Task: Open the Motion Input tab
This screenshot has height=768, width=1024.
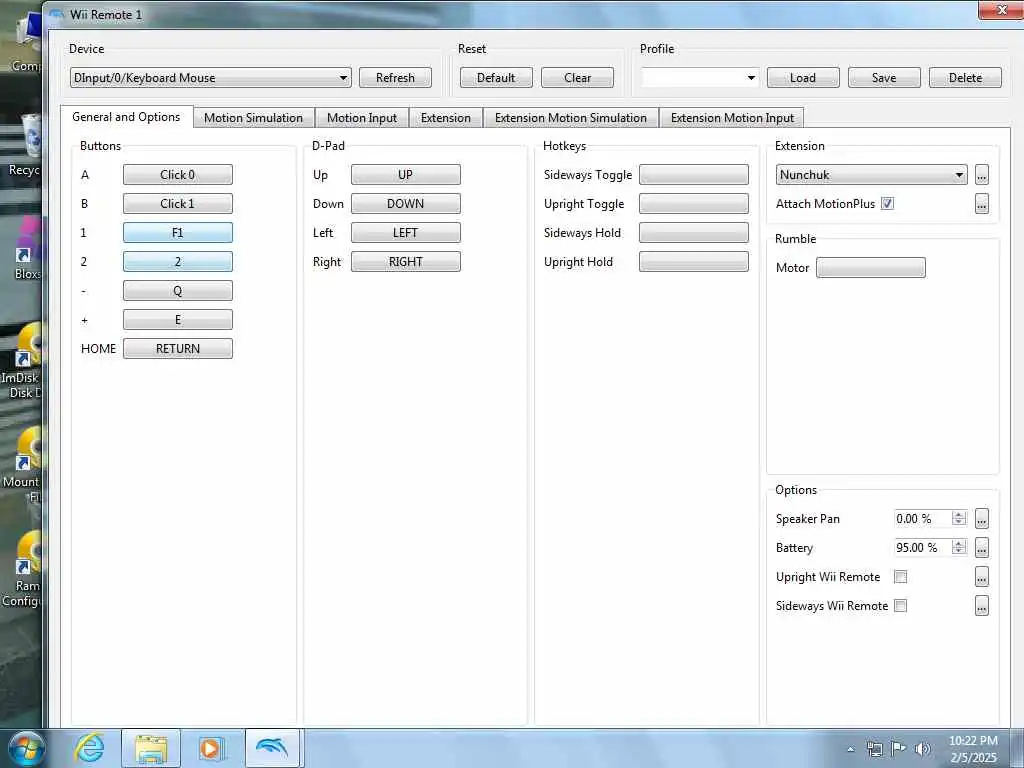Action: click(x=362, y=118)
